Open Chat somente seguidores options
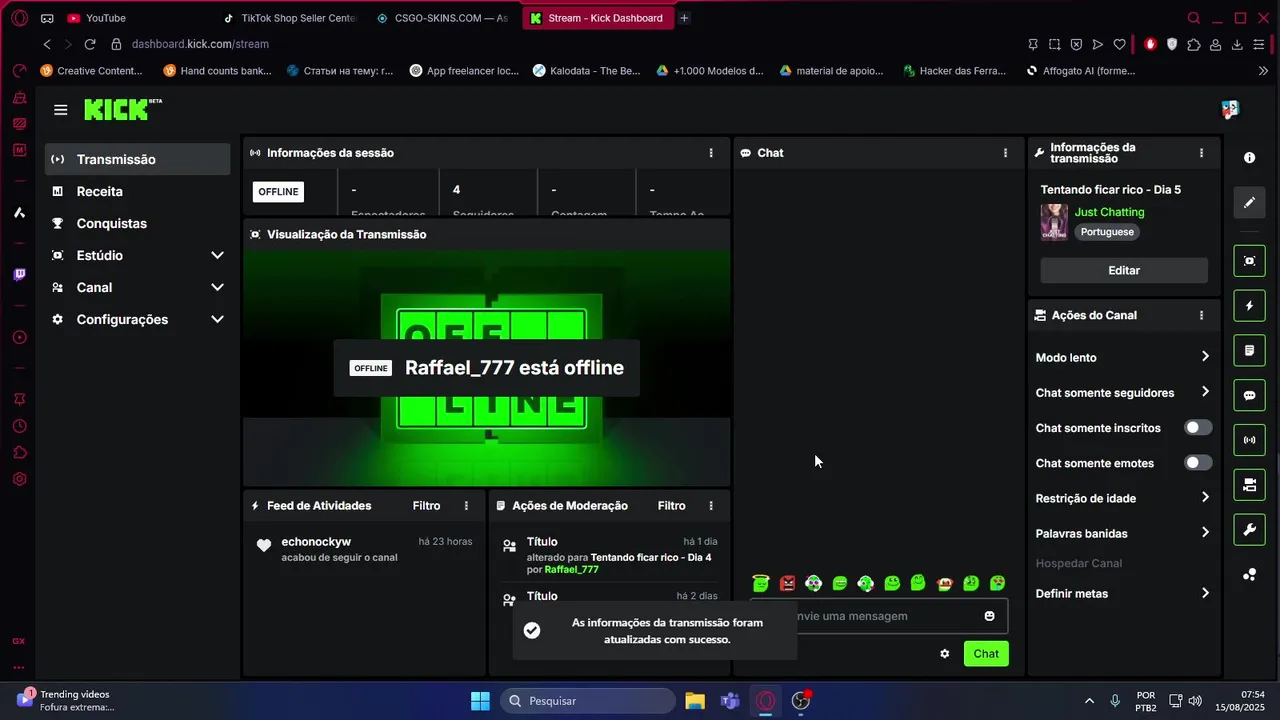1280x720 pixels. 1123,393
